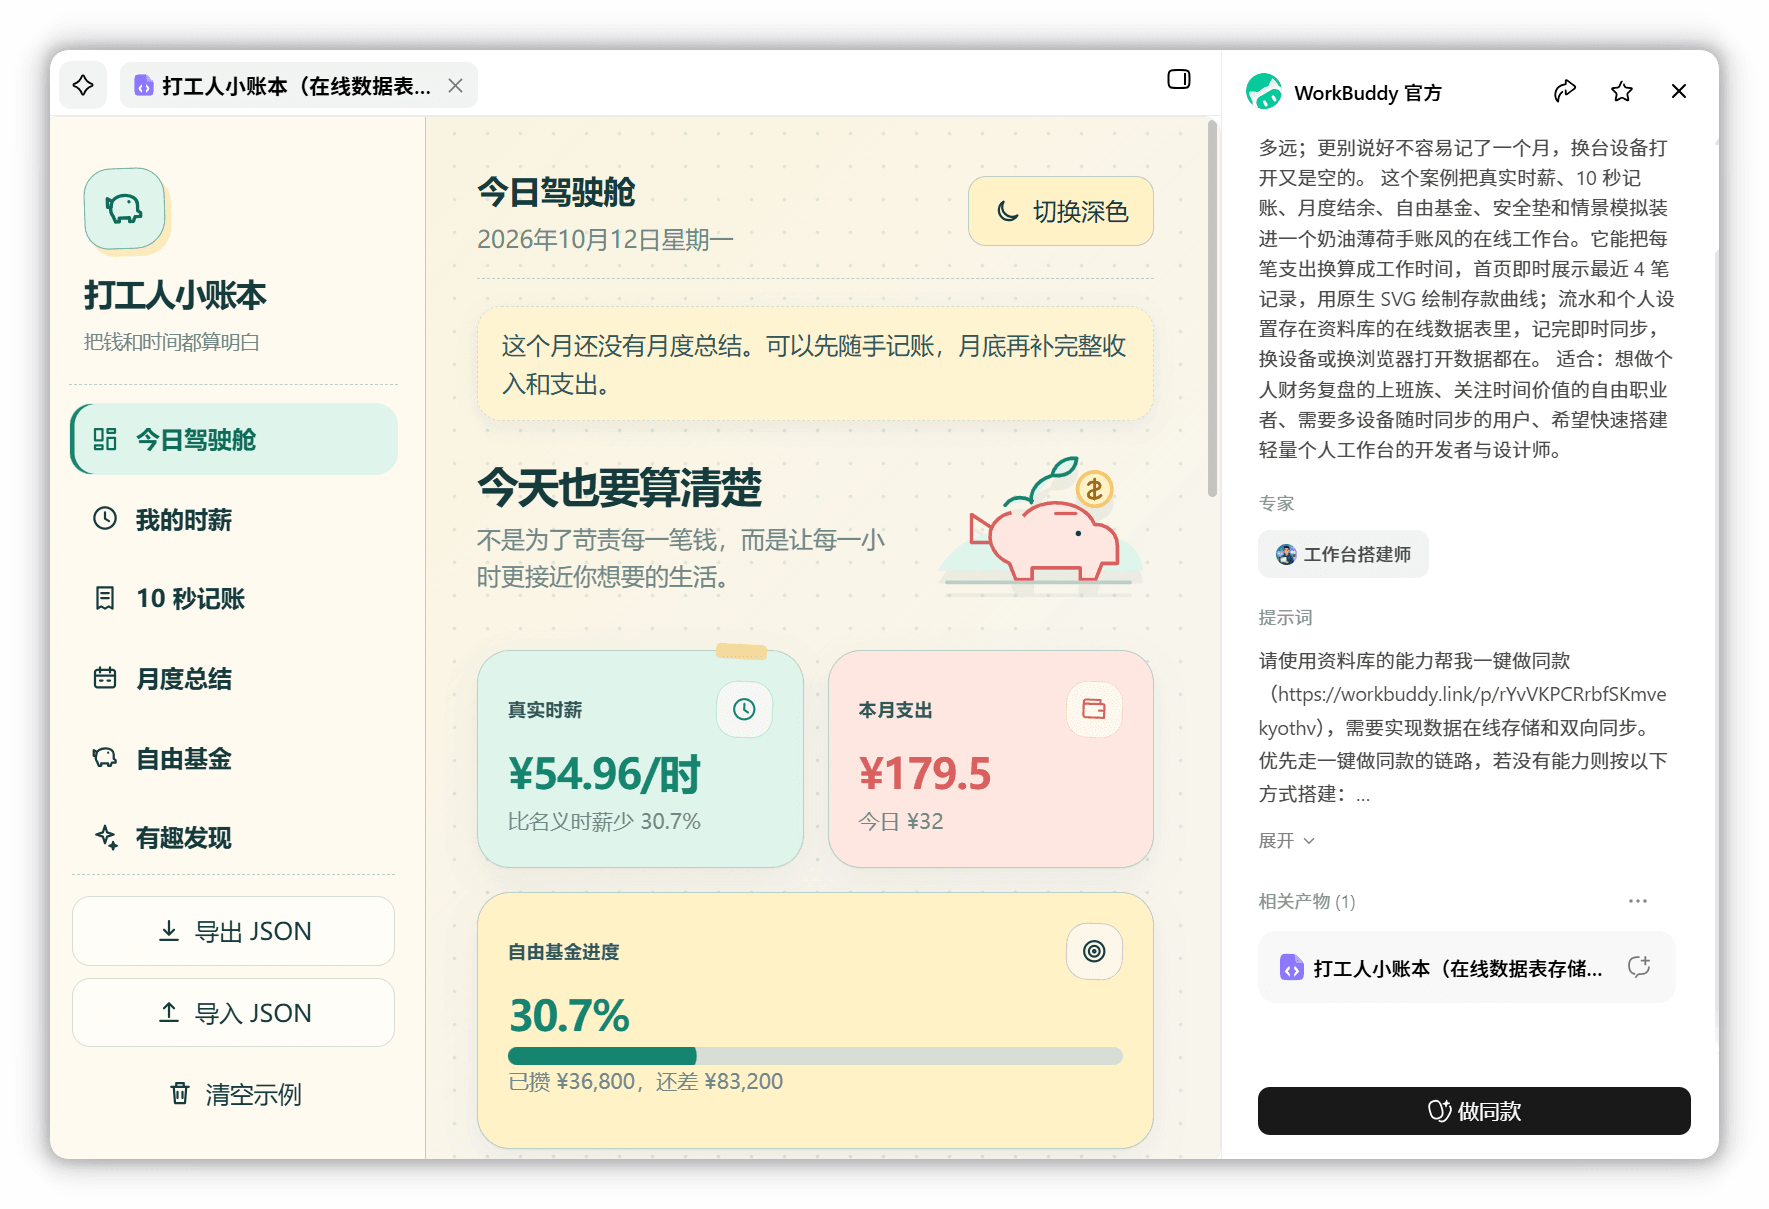Click 比名义时薪少 30.7% text

604,821
